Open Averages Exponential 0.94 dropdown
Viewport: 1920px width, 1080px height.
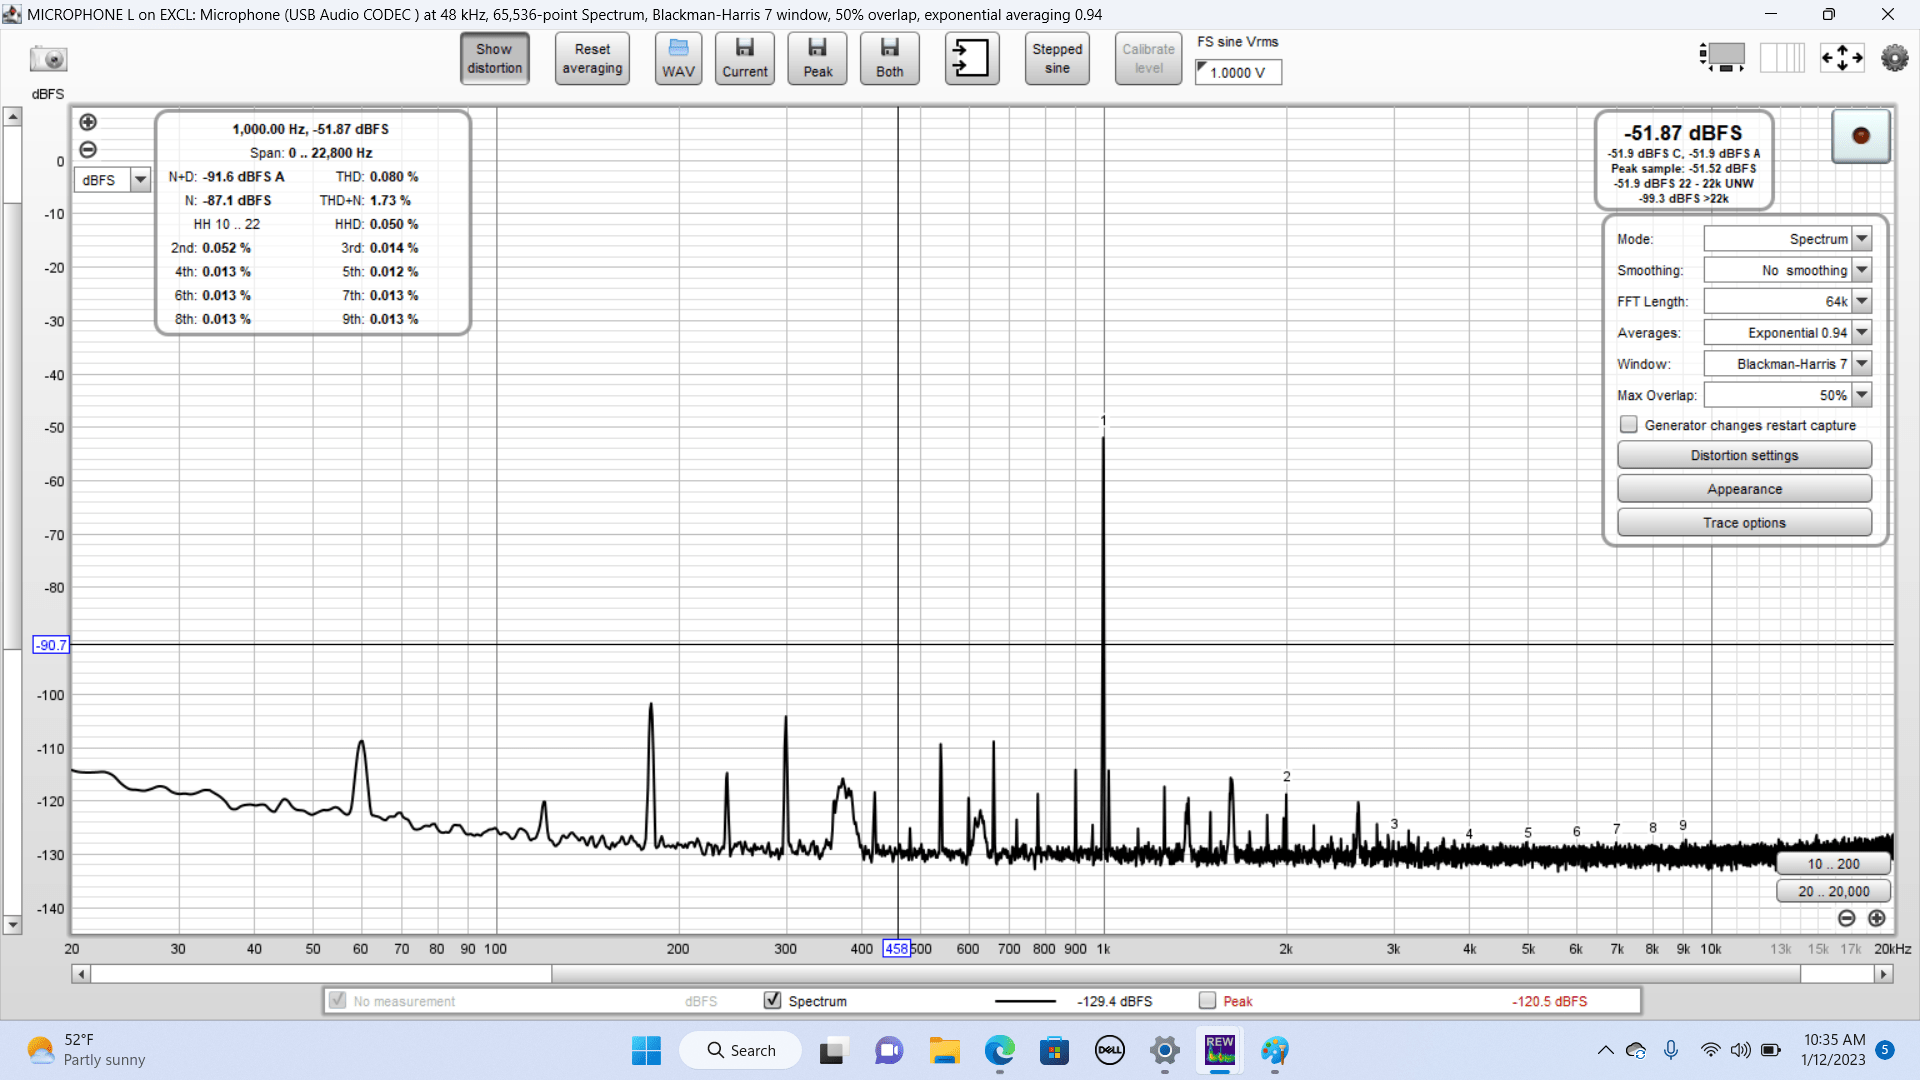click(x=1787, y=333)
